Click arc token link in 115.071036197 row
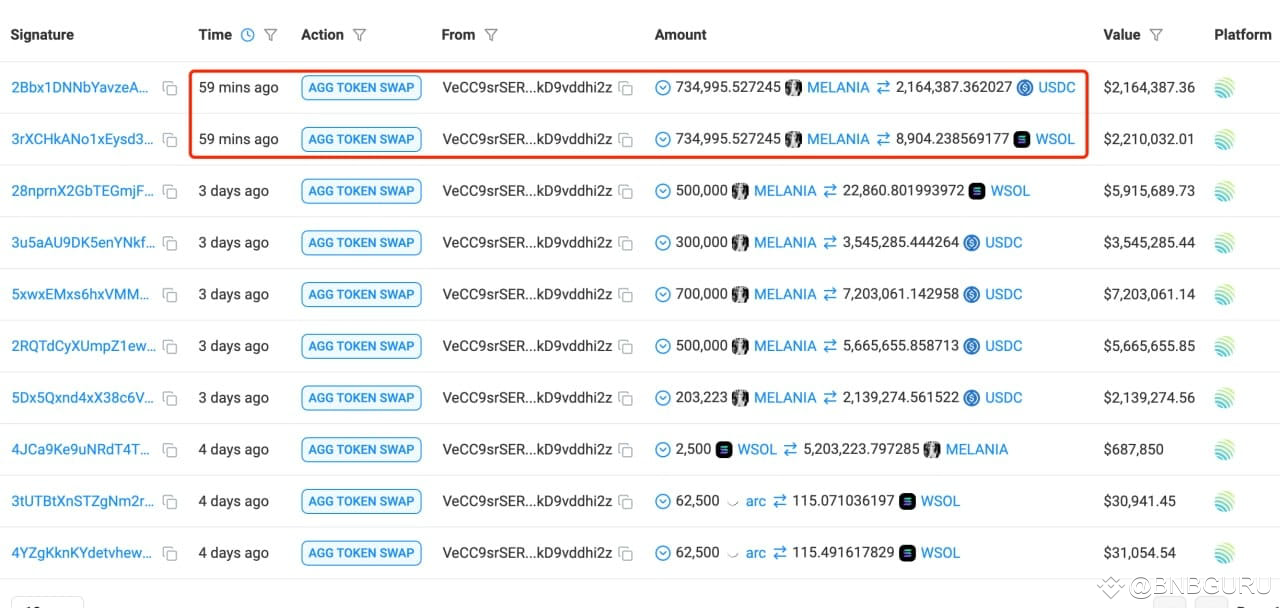Image resolution: width=1280 pixels, height=608 pixels. point(756,502)
